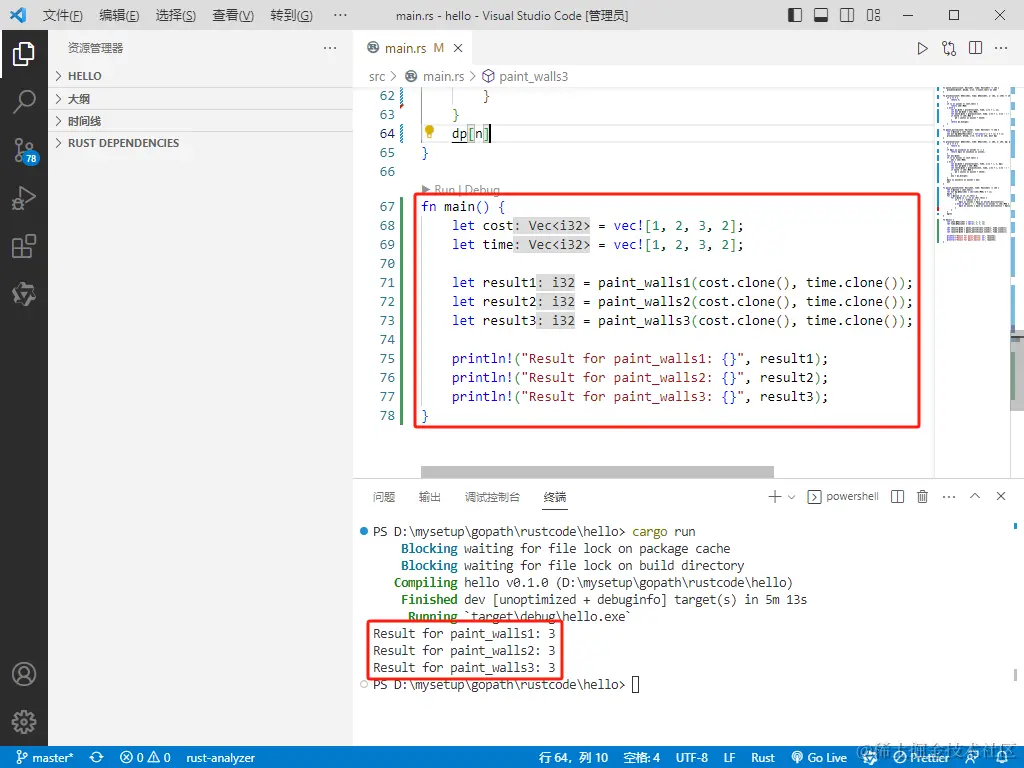
Task: Click the master* branch in status bar
Action: [45, 758]
